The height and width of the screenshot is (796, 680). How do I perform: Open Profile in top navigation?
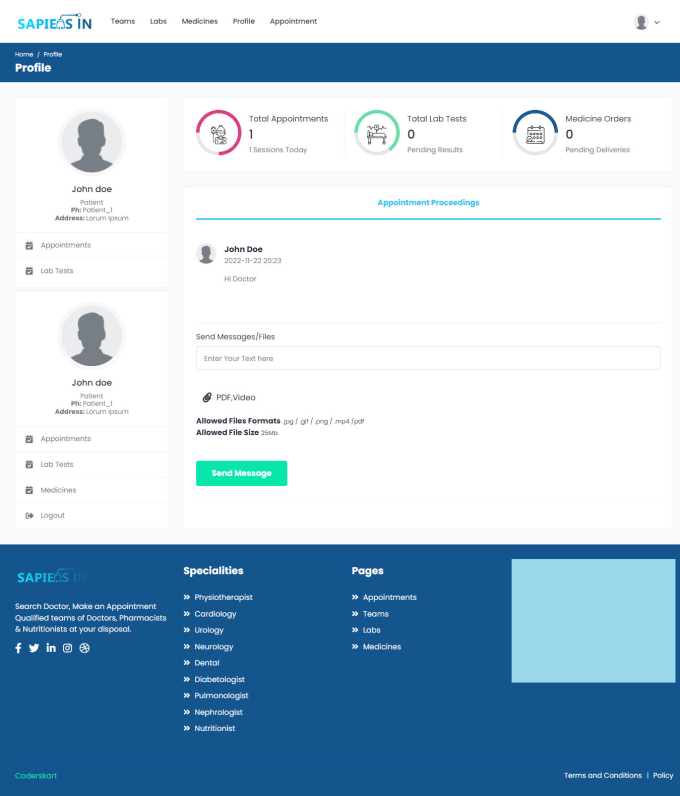coord(244,21)
